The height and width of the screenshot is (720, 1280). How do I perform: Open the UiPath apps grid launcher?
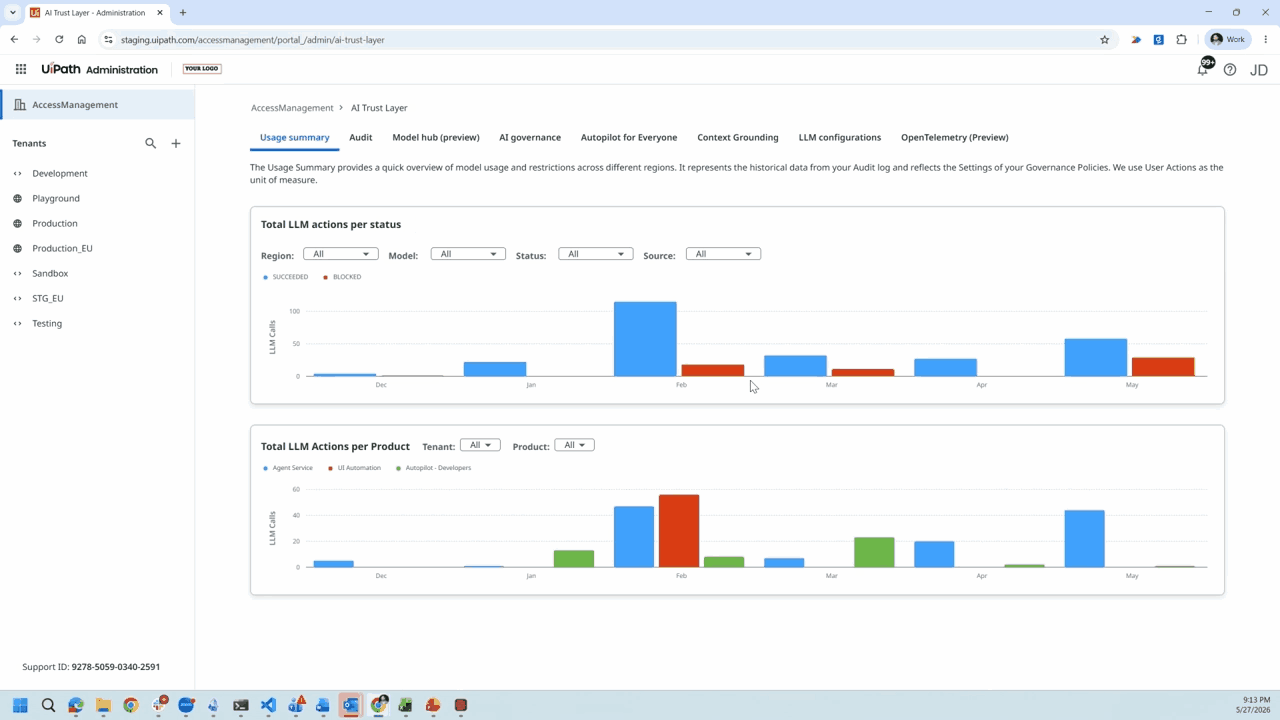20,69
